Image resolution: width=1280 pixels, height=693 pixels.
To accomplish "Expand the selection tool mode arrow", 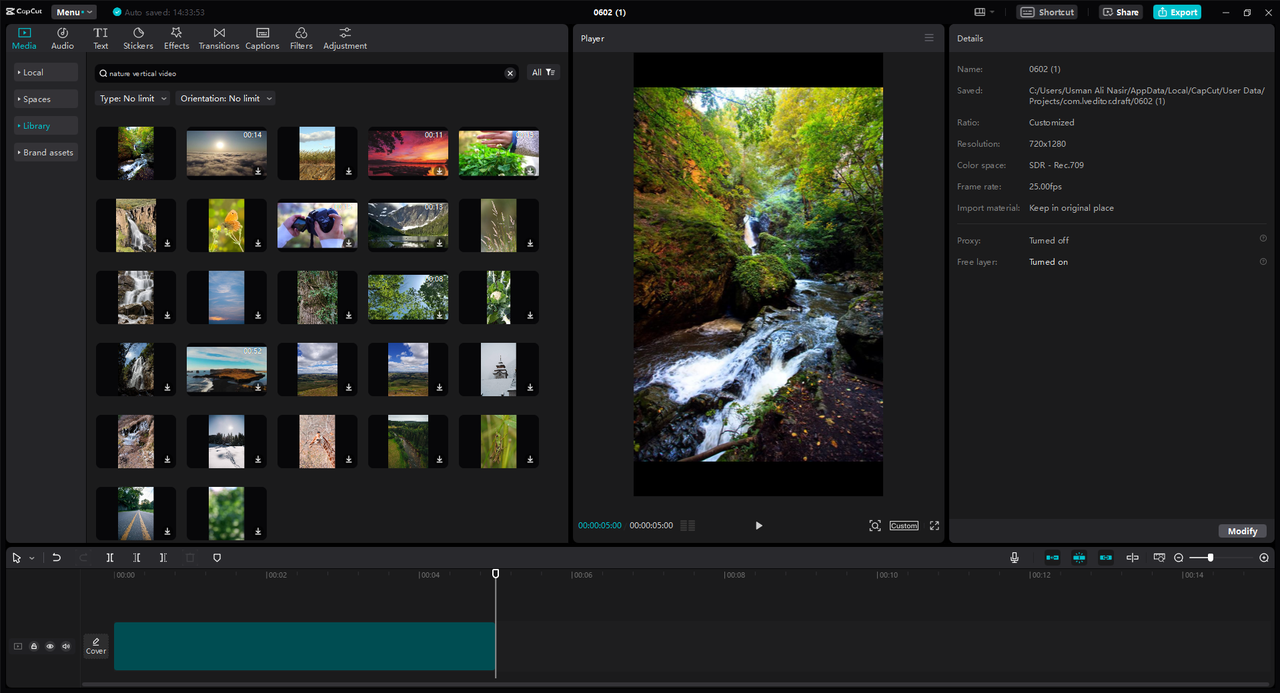I will [32, 558].
